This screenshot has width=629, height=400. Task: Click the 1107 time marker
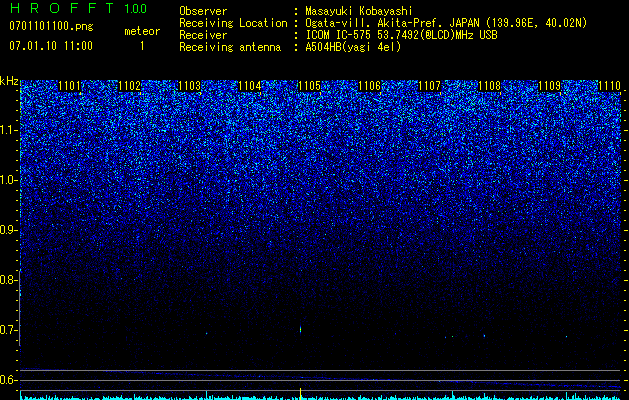click(429, 86)
